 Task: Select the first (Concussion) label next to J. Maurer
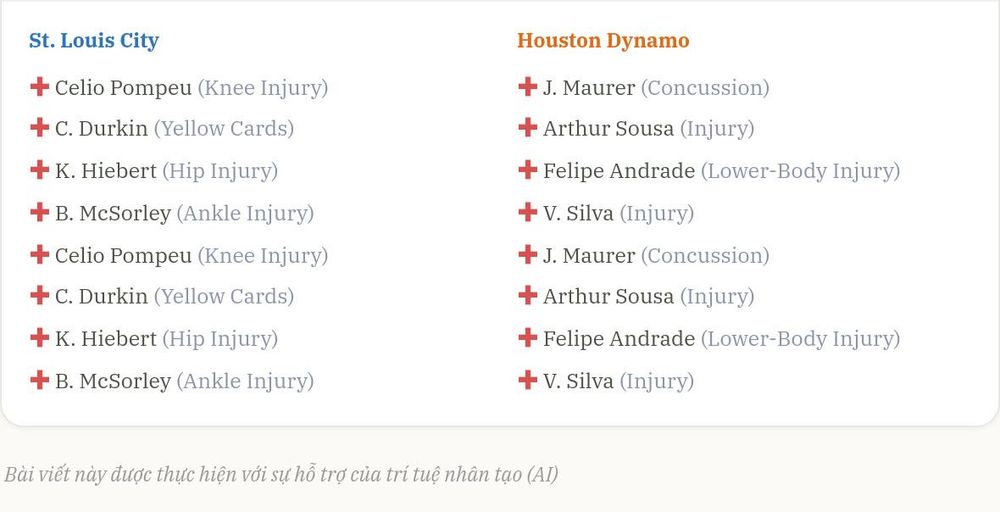pos(705,88)
